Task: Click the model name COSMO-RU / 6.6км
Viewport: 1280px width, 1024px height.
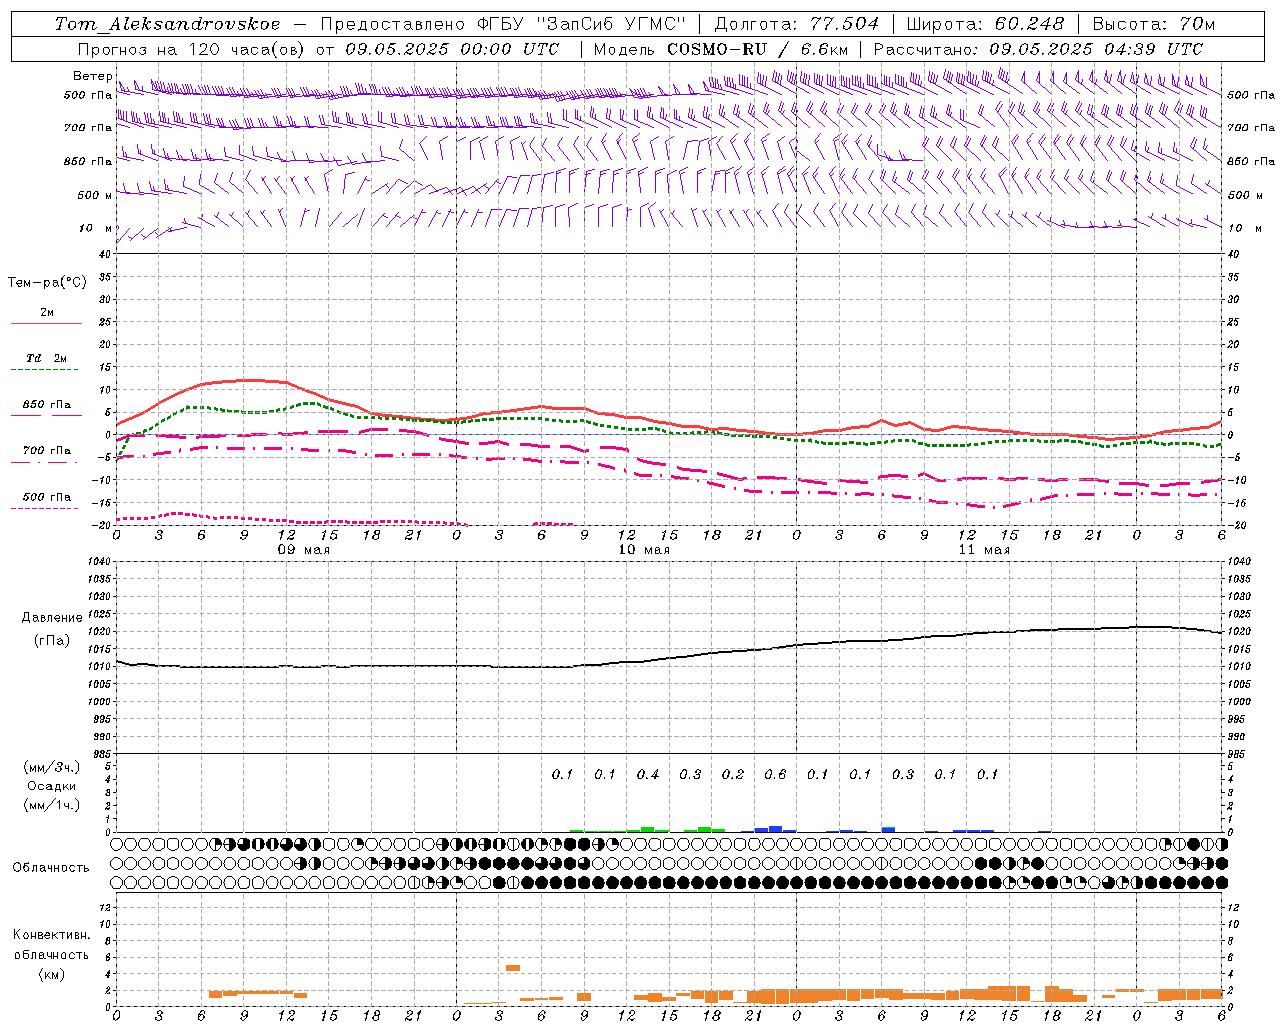Action: tap(757, 49)
